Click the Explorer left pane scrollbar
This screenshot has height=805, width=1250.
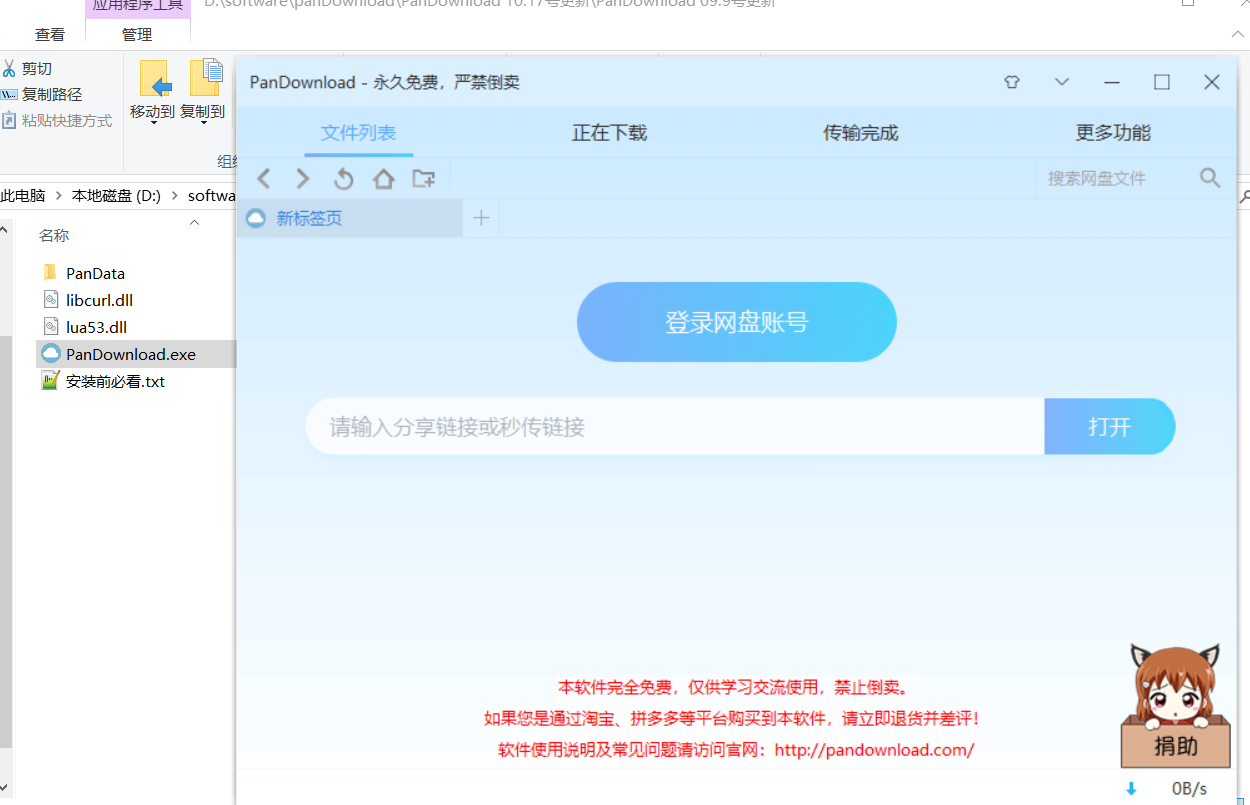click(x=5, y=540)
